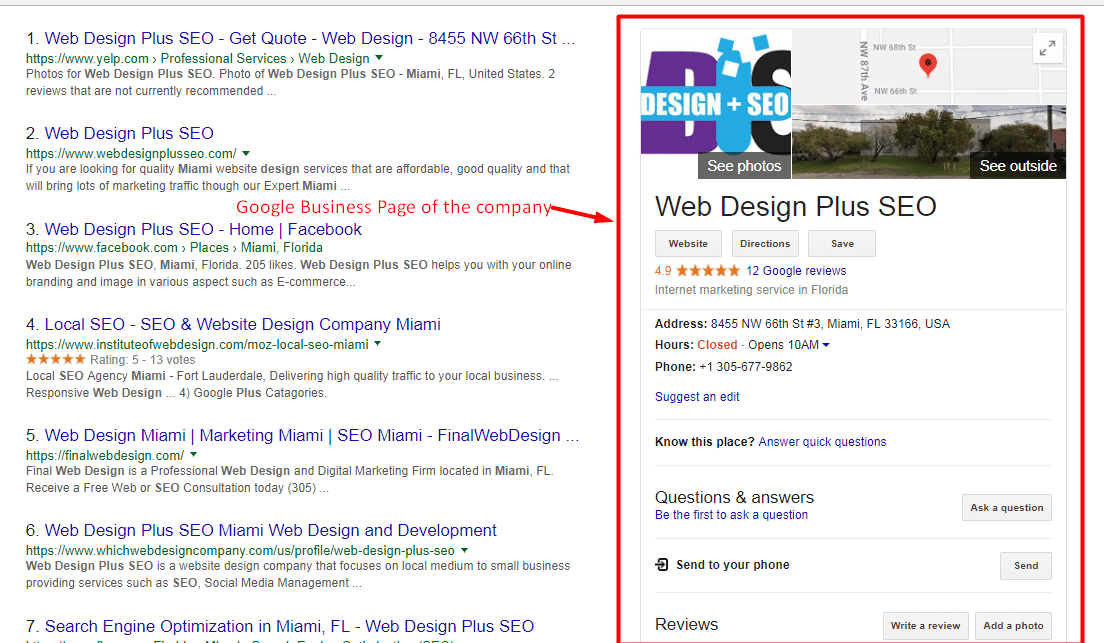The image size is (1104, 643).
Task: Click the red map pin marker
Action: click(x=928, y=65)
